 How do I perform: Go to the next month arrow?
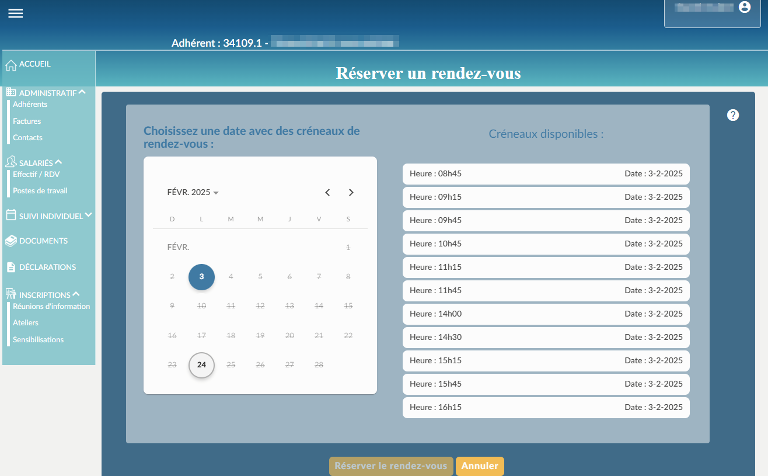[x=351, y=192]
